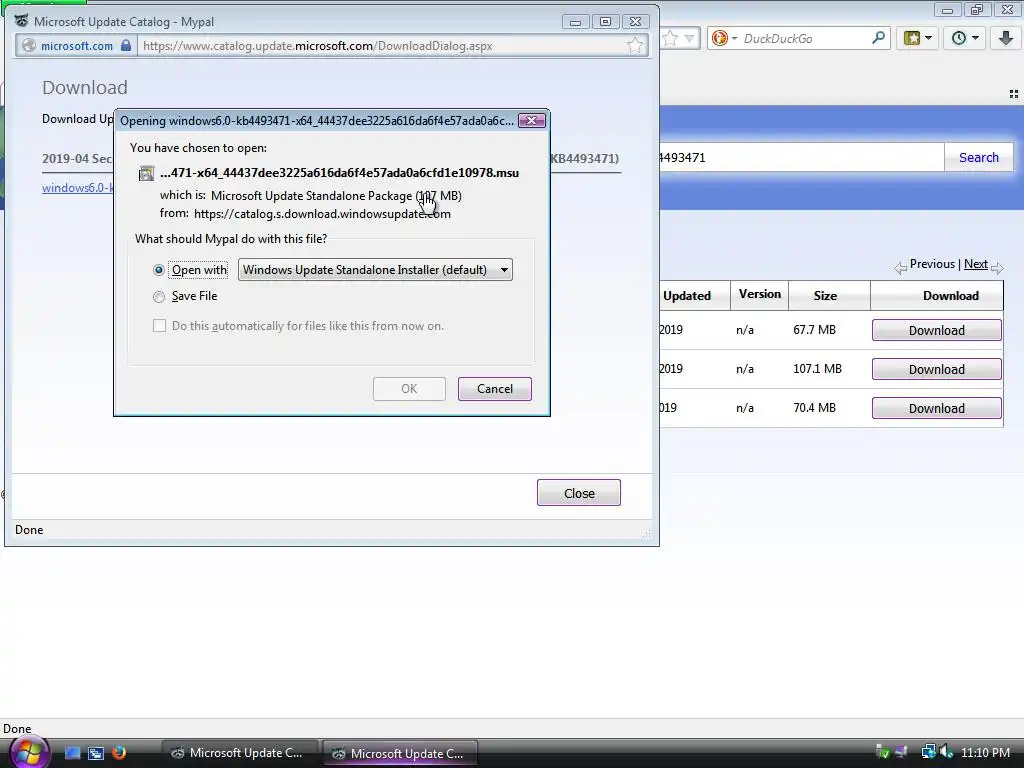This screenshot has height=768, width=1024.
Task: Click the Close button in Download window
Action: tap(579, 493)
